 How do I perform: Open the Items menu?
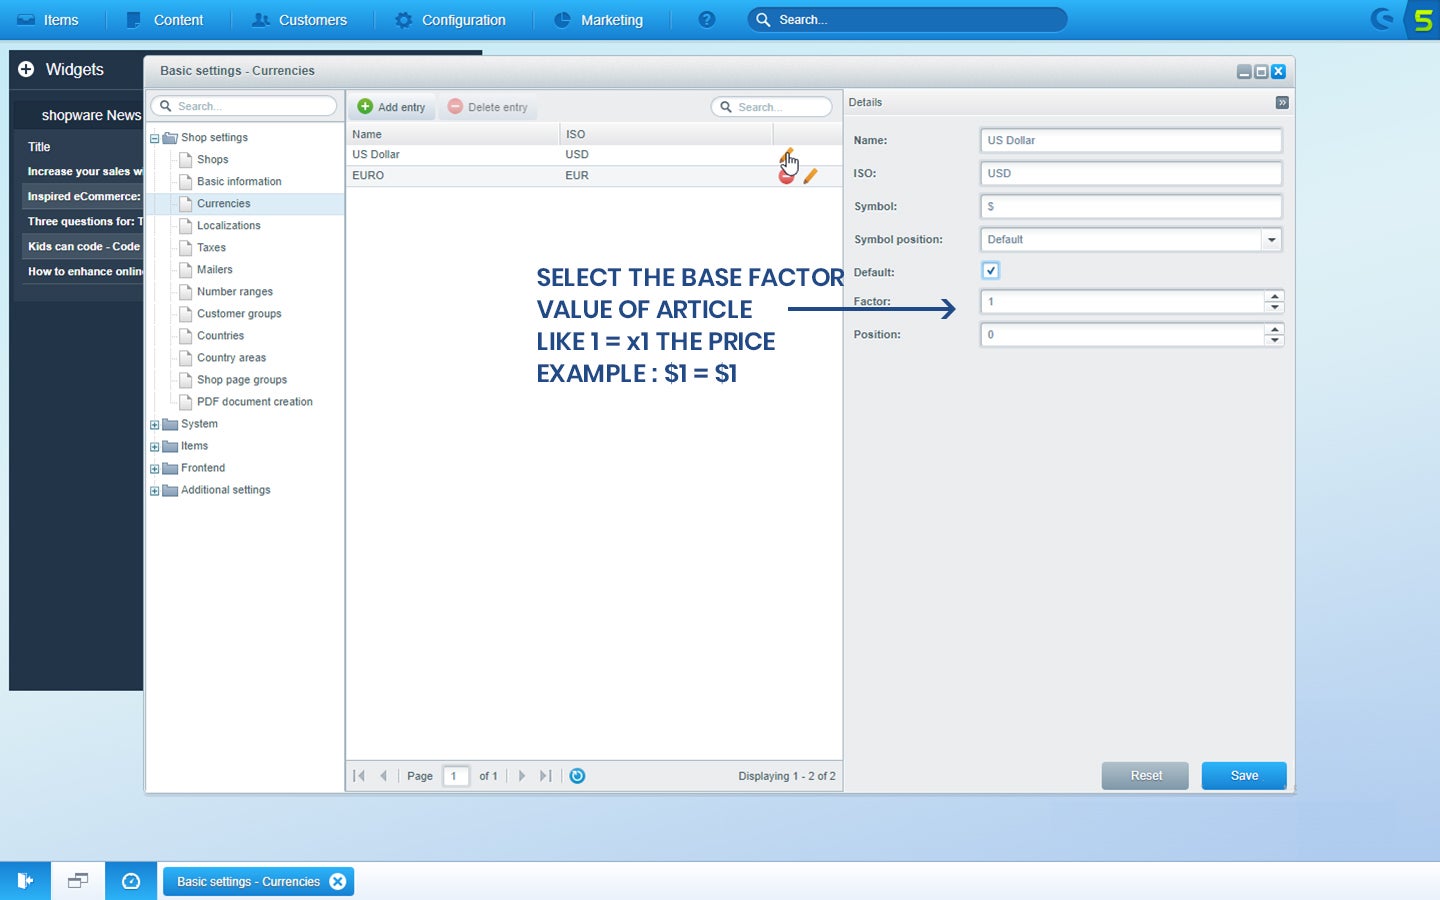pyautogui.click(x=48, y=20)
